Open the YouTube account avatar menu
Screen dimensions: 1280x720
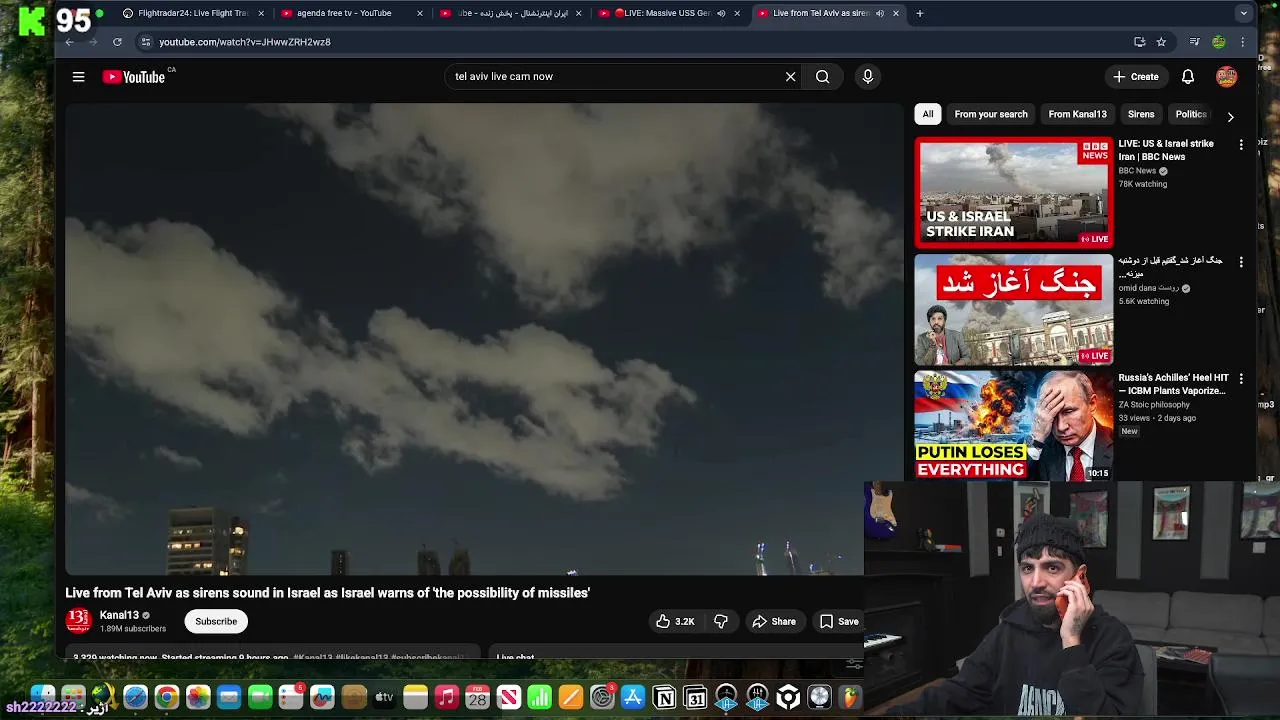click(x=1227, y=77)
